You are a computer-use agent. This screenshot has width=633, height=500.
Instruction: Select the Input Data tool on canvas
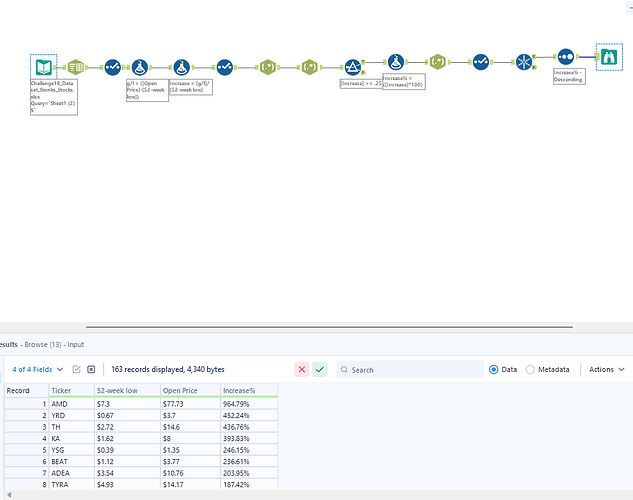(x=43, y=67)
